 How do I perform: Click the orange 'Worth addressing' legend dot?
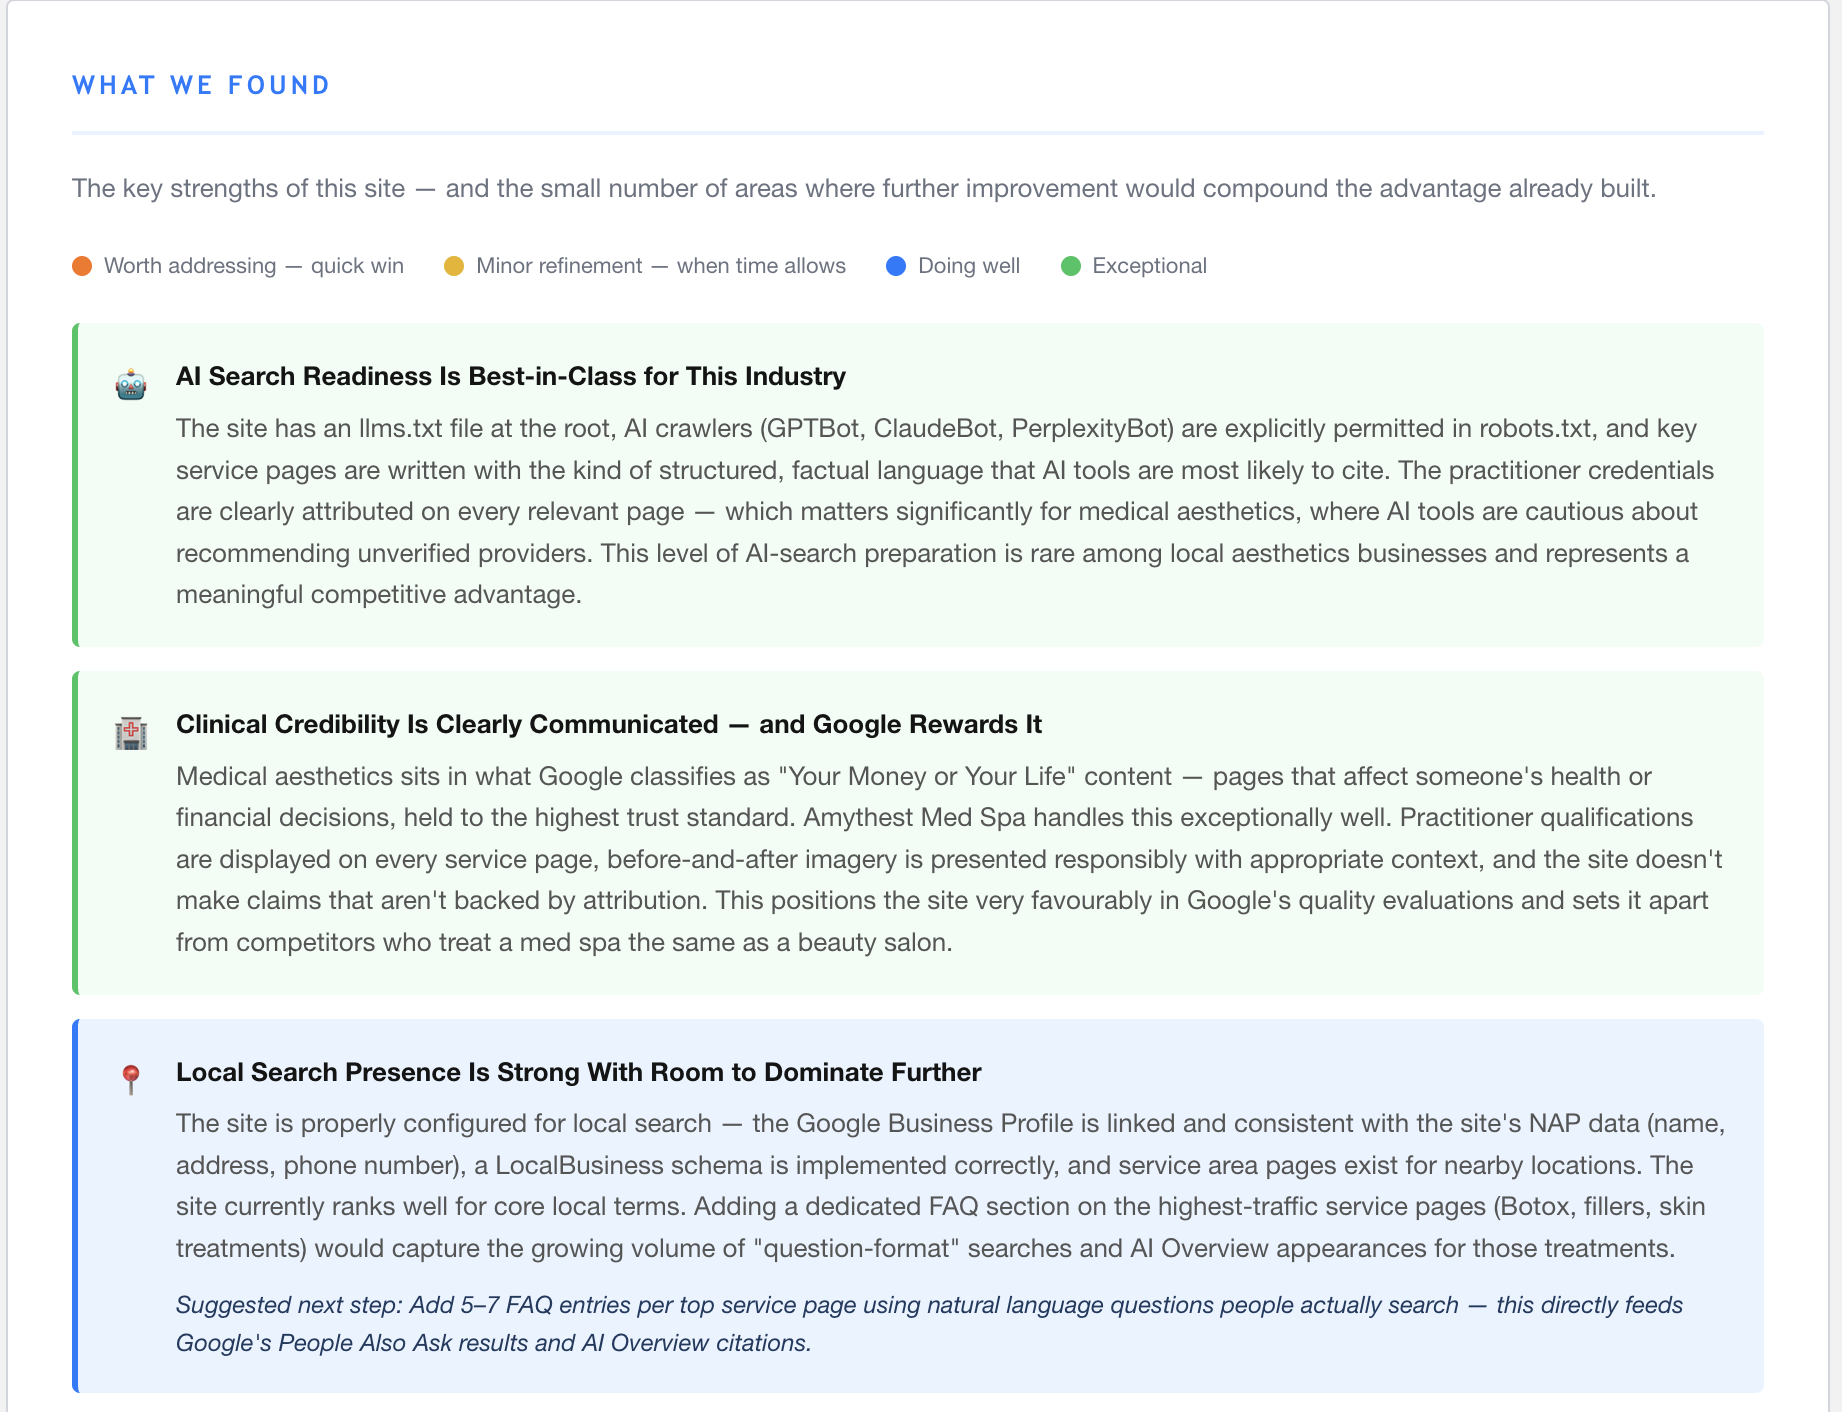tap(82, 266)
